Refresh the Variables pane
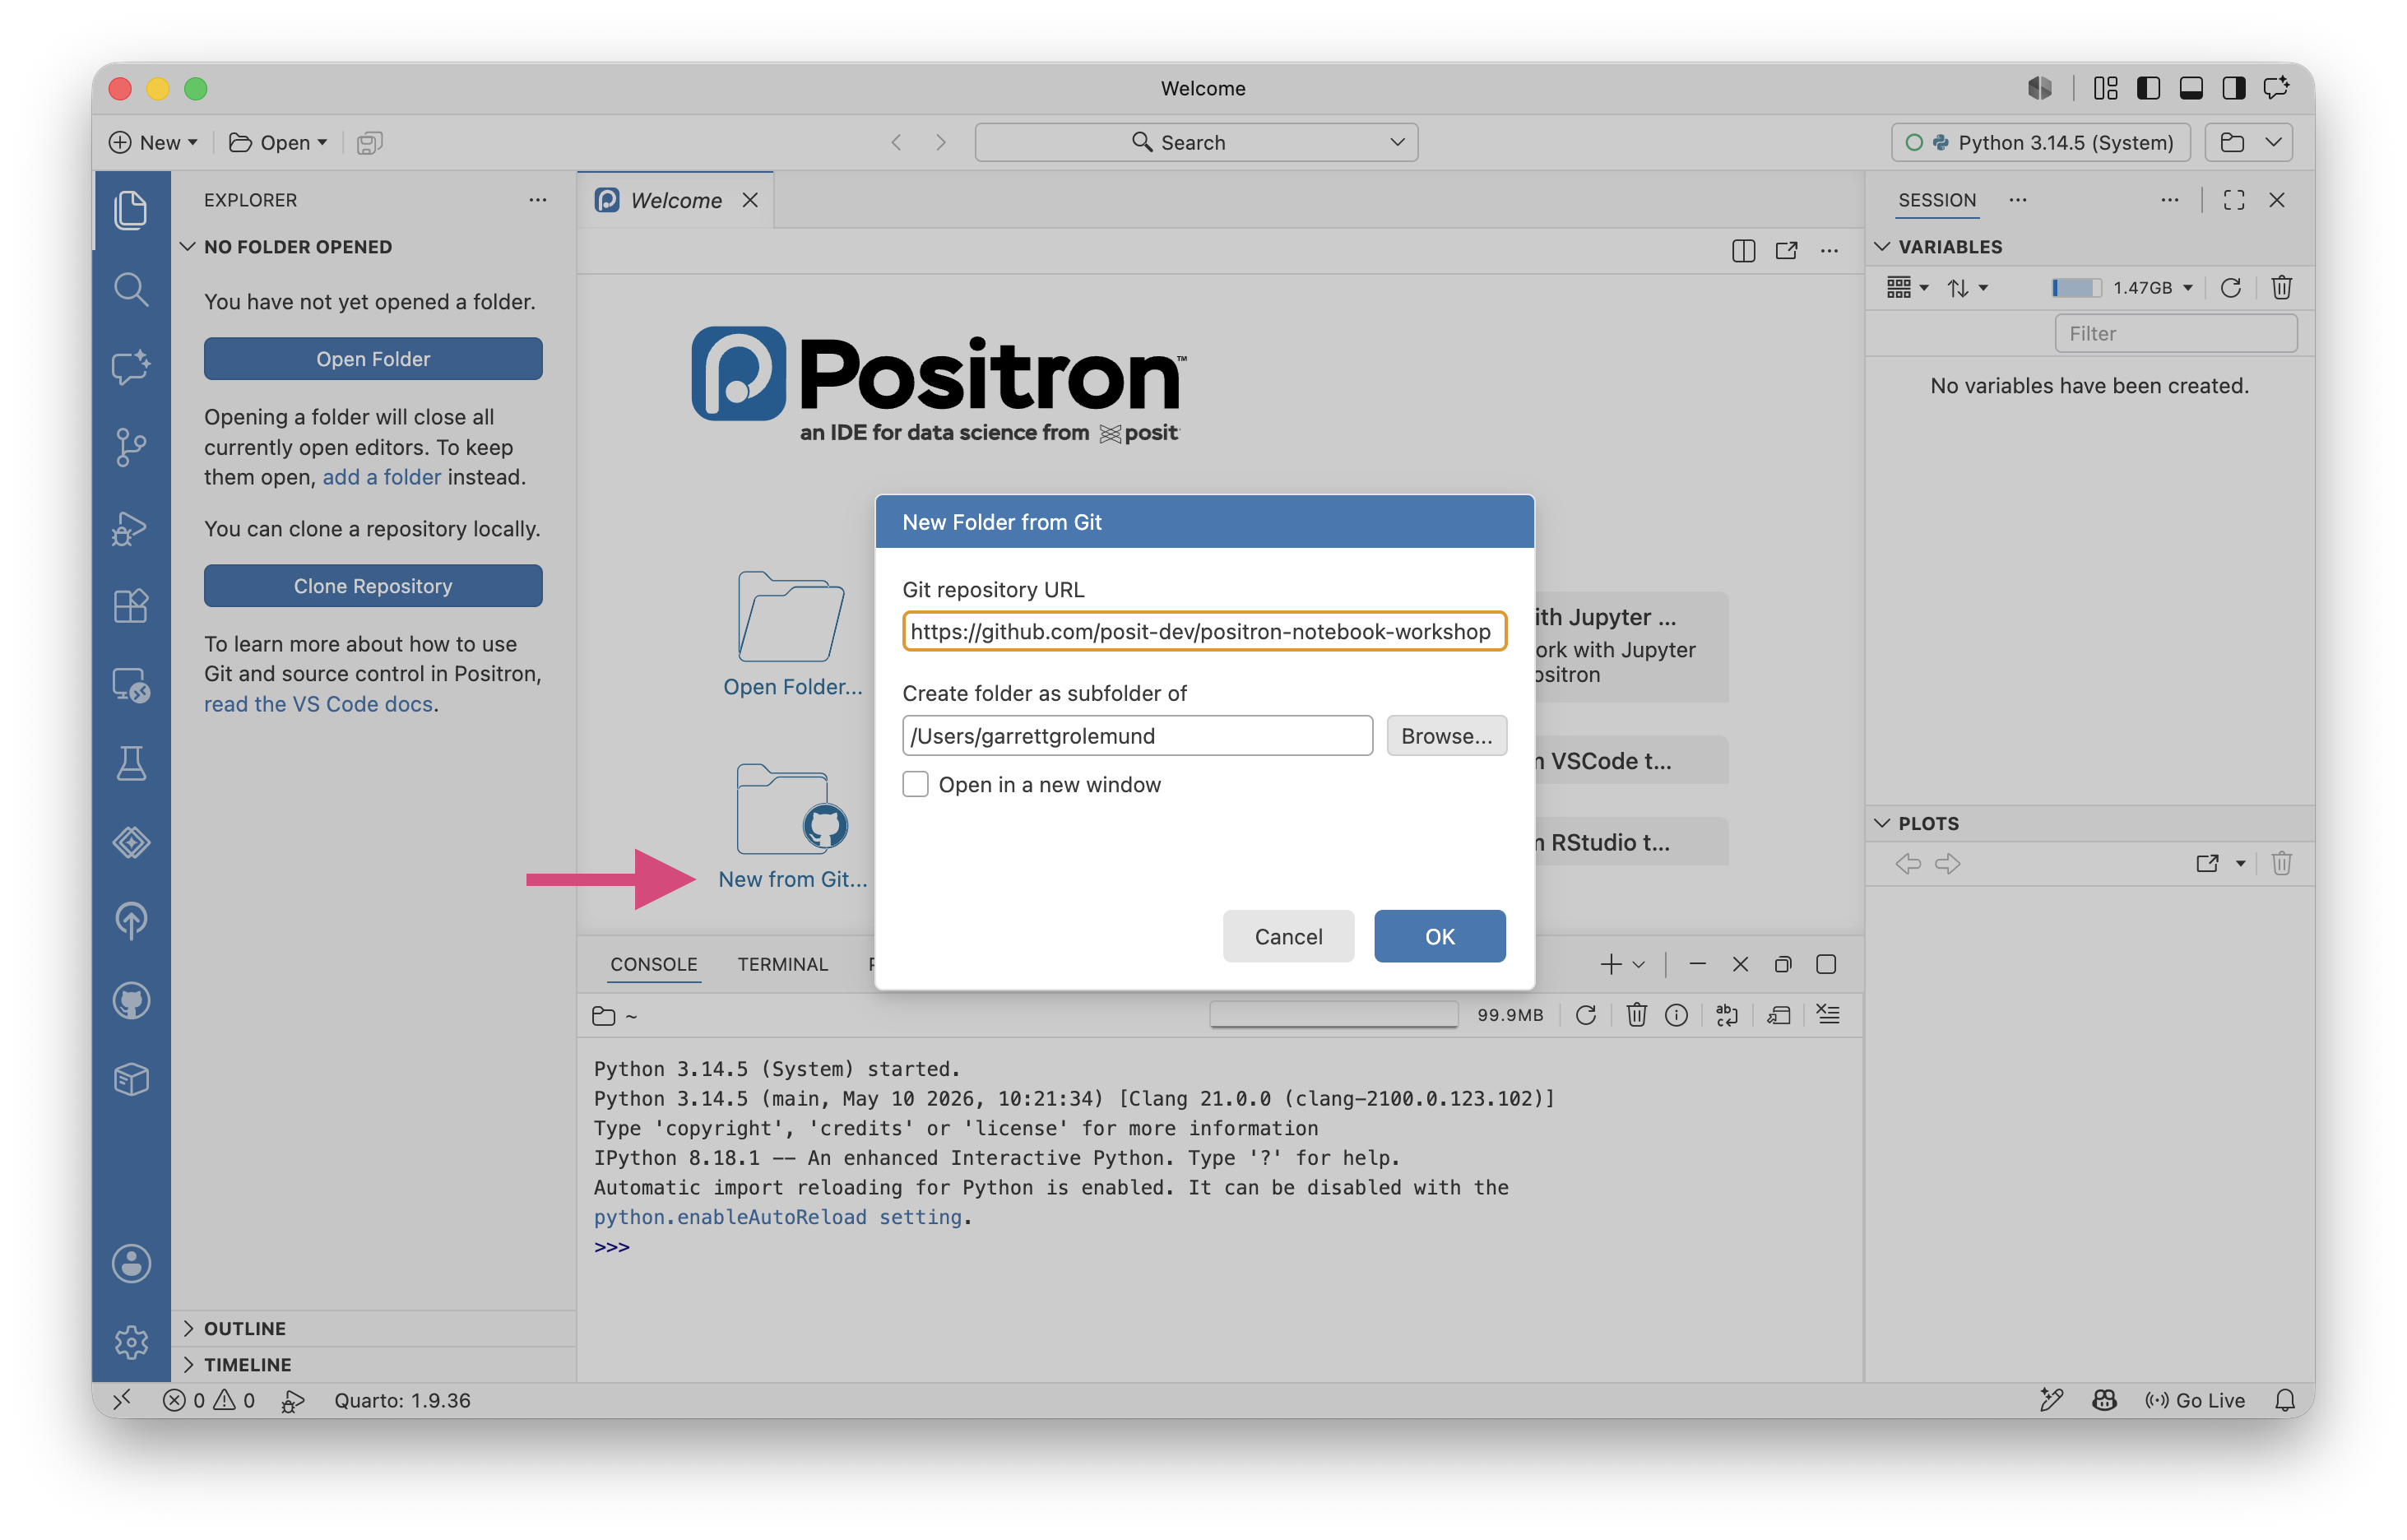 tap(2230, 288)
